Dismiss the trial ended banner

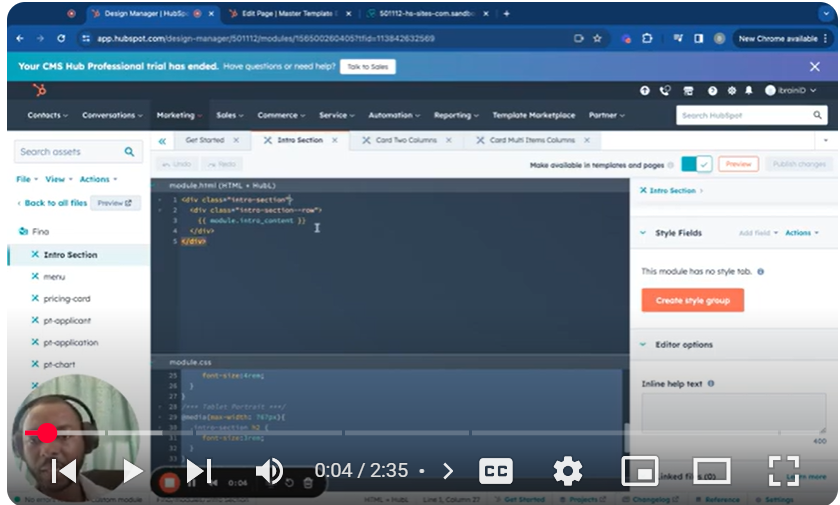pos(815,66)
